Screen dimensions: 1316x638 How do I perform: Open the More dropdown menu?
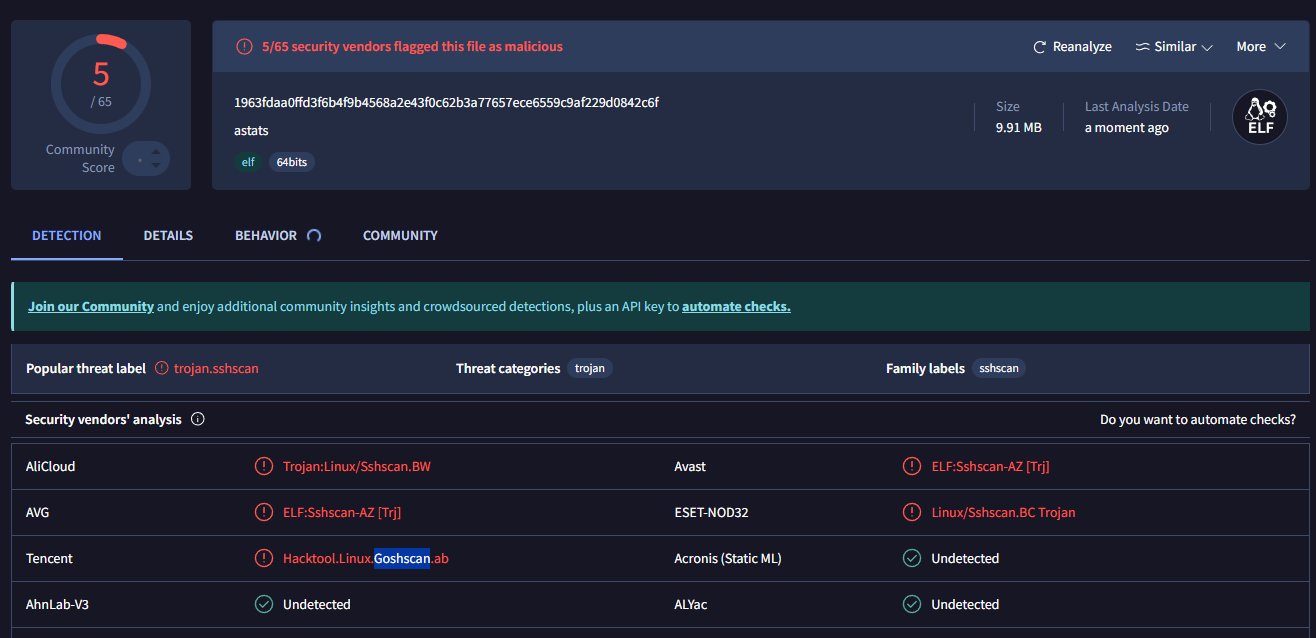click(x=1260, y=47)
